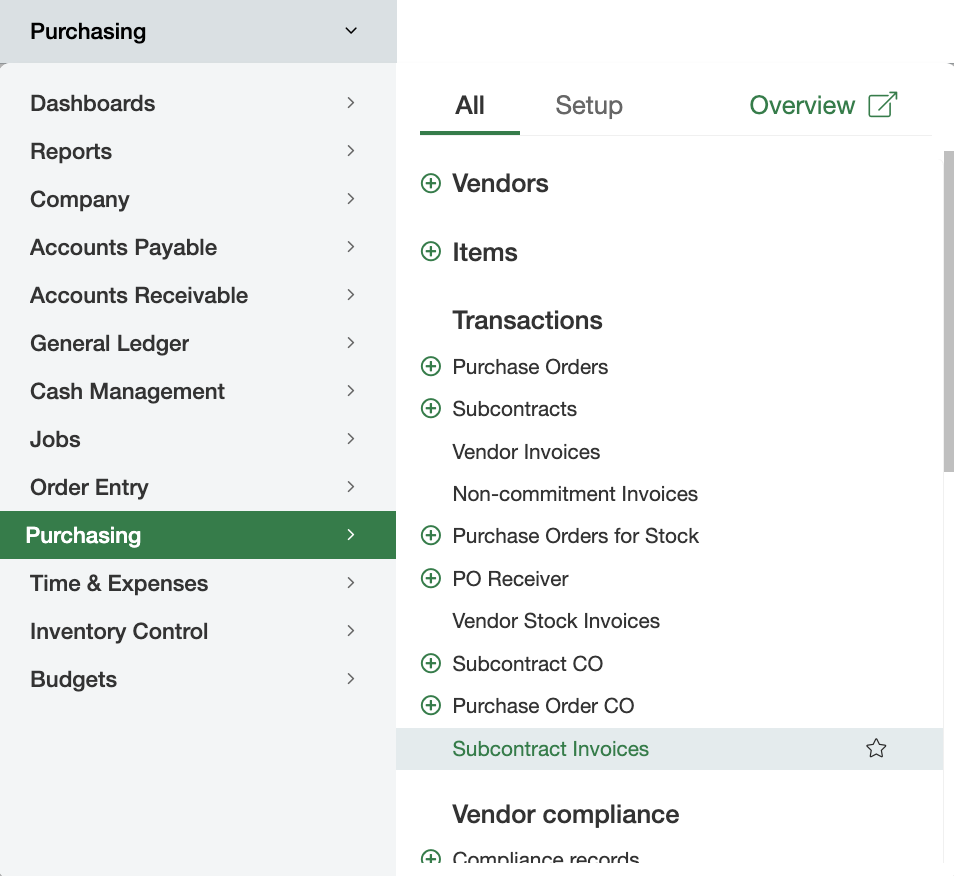Select the highlighted Purchasing menu item
The width and height of the screenshot is (954, 876).
(x=198, y=535)
